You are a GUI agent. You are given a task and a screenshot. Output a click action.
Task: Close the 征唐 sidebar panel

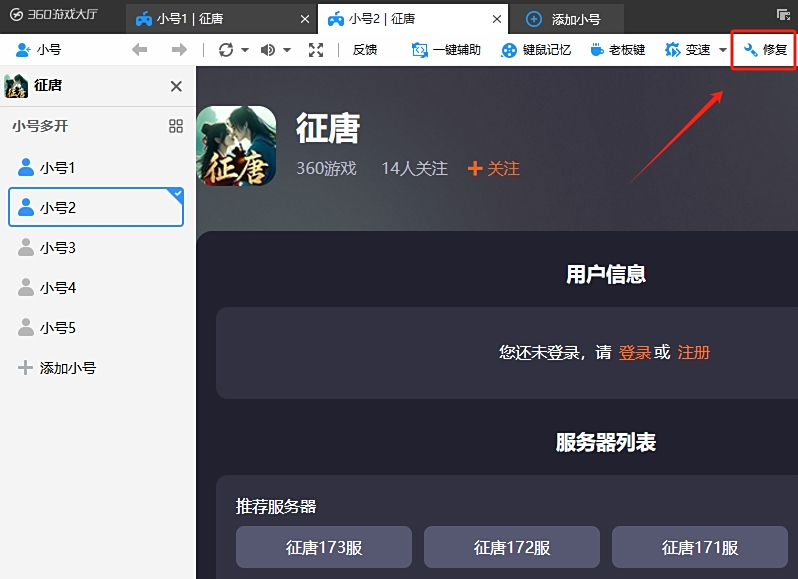[x=177, y=87]
